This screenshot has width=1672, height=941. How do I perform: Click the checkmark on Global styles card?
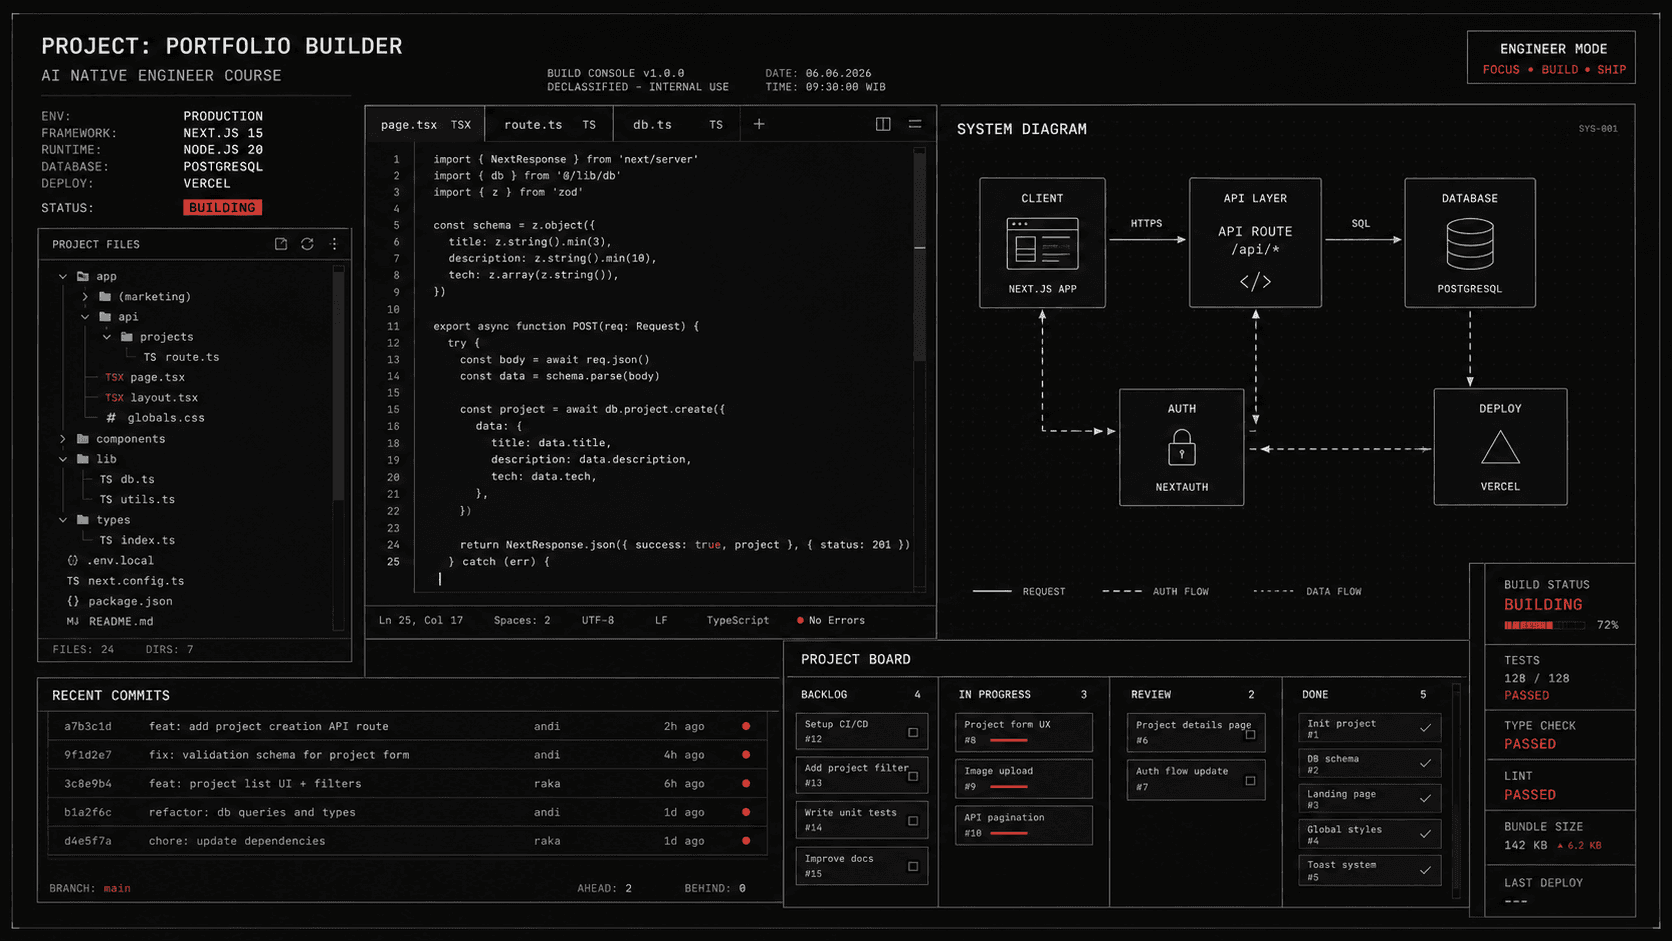(x=1425, y=834)
